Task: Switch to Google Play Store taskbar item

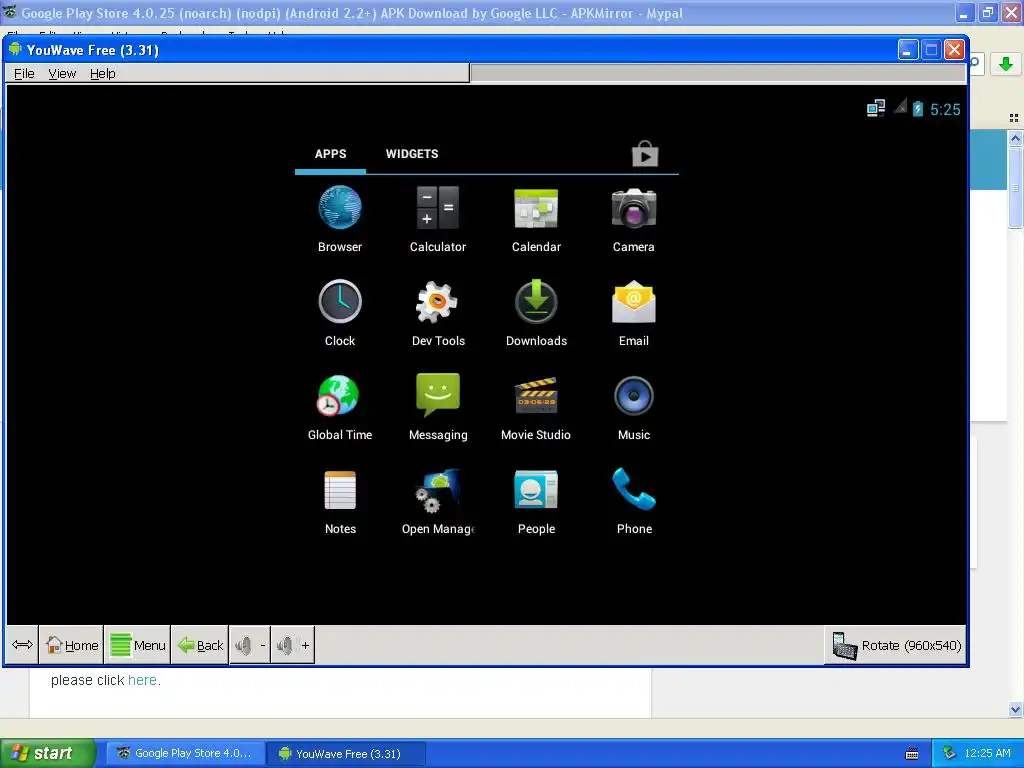Action: click(185, 754)
